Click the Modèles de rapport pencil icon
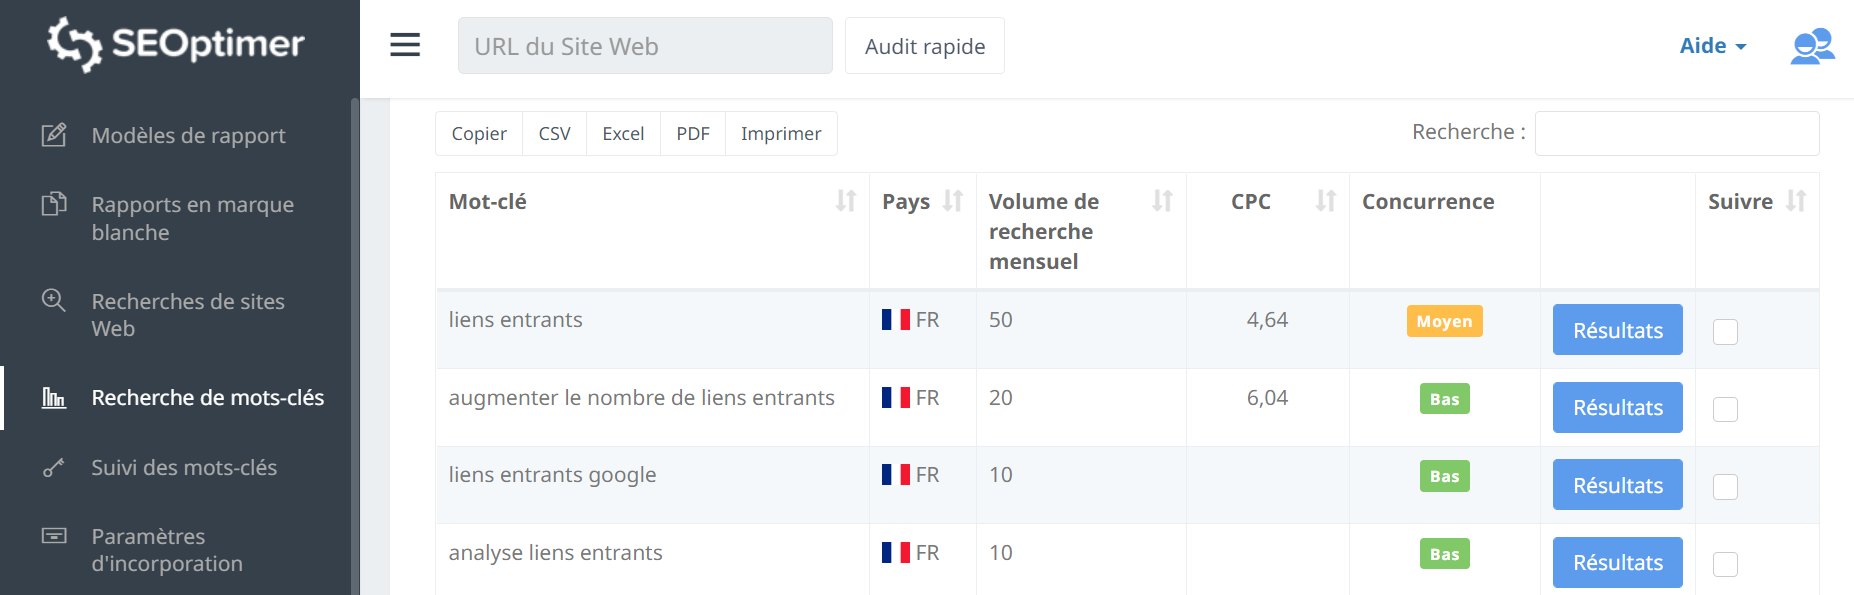The height and width of the screenshot is (595, 1854). (x=54, y=135)
